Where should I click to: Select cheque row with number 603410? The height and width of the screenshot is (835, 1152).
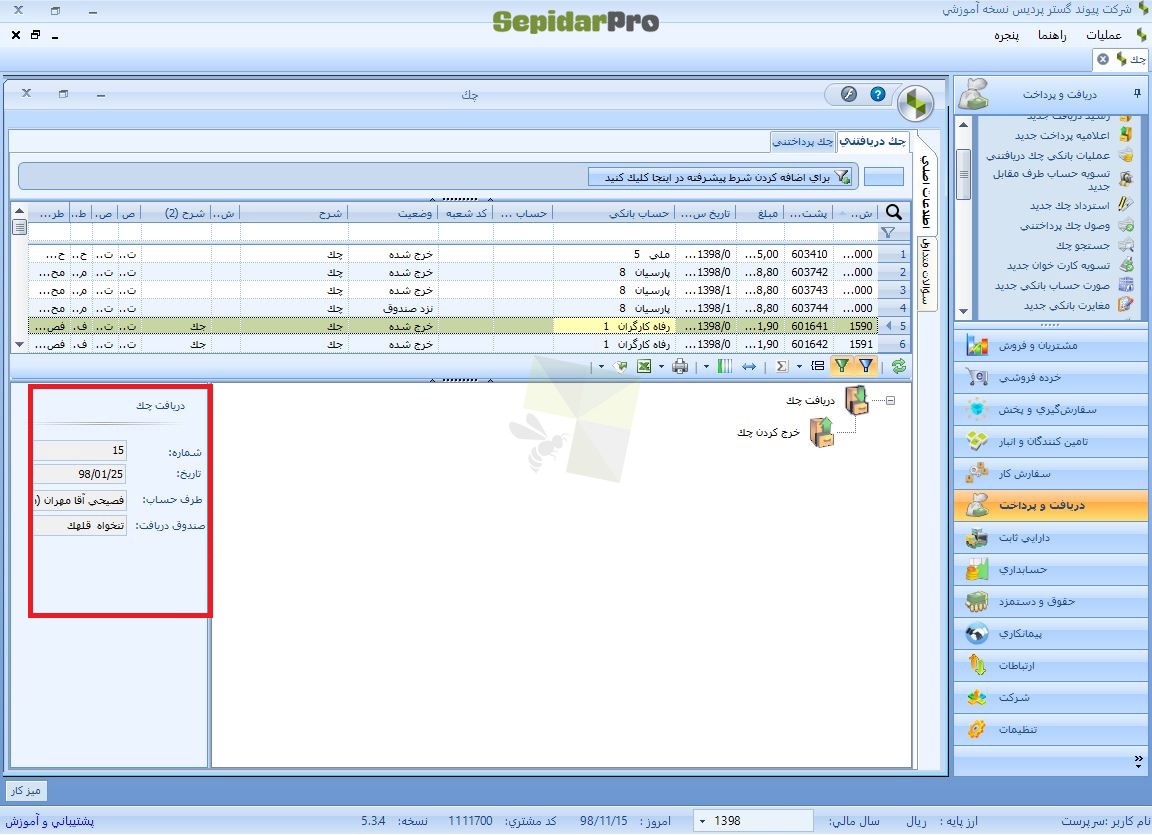453,254
